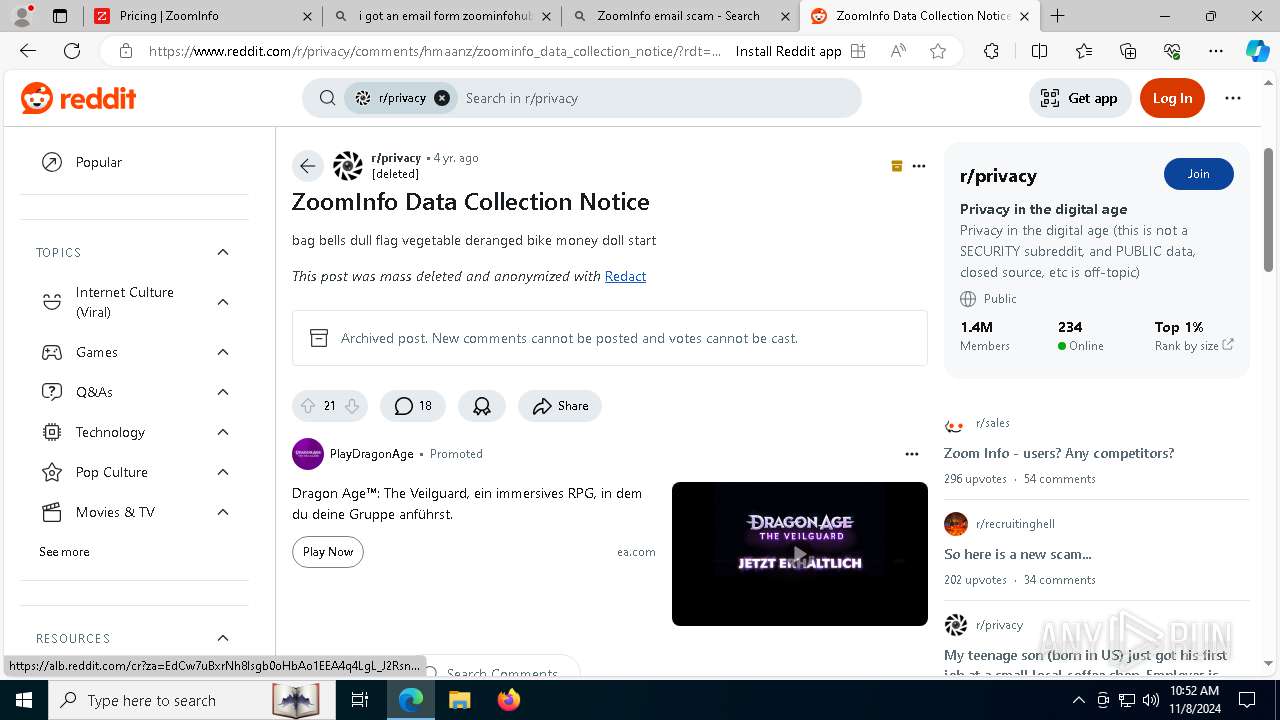The width and height of the screenshot is (1280, 720).
Task: Open the Rank by size link
Action: pyautogui.click(x=1194, y=346)
